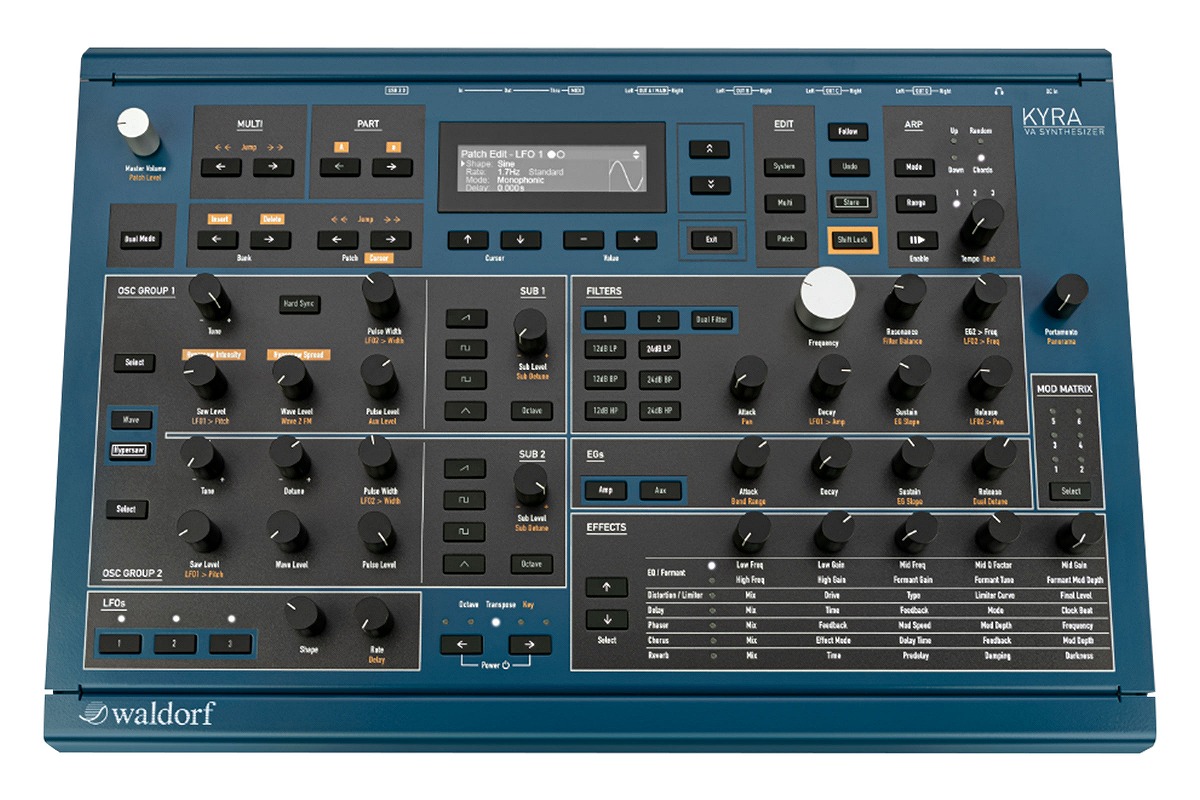
Task: Click the Exit button
Action: [711, 240]
